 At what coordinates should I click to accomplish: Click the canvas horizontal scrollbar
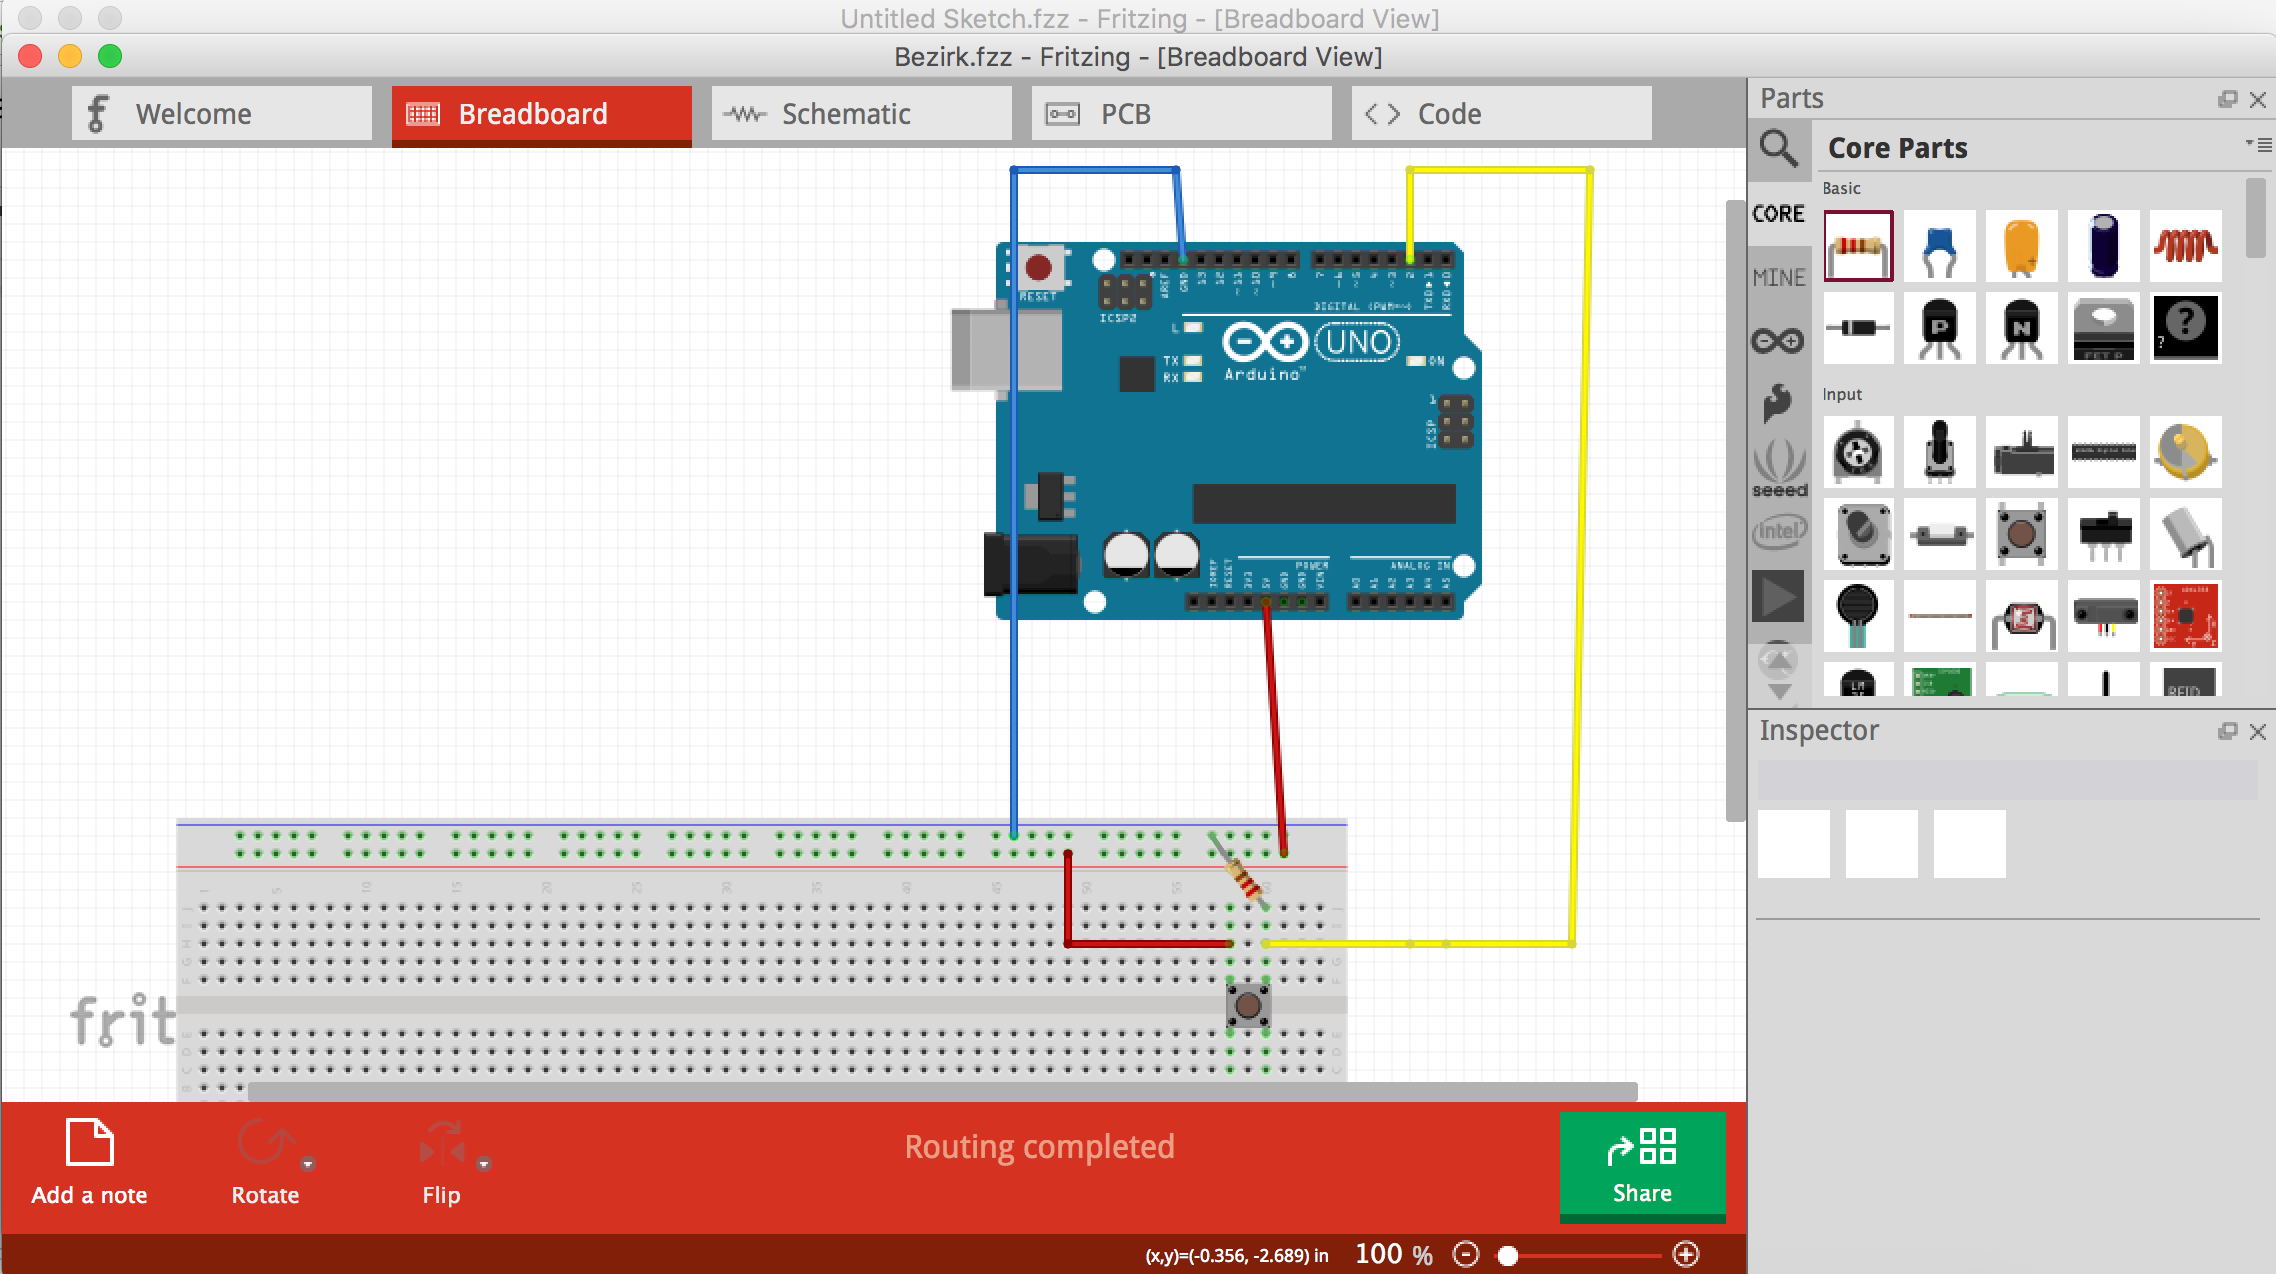click(x=942, y=1091)
